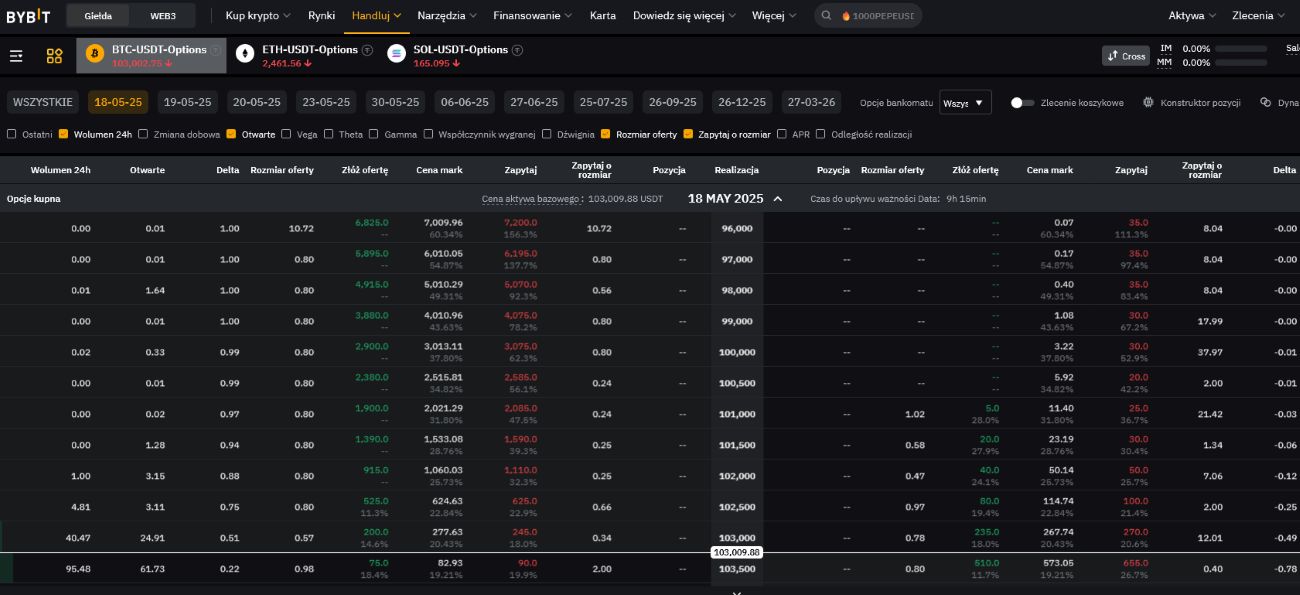The width and height of the screenshot is (1300, 595).
Task: Click the Bybit logo
Action: pos(27,16)
